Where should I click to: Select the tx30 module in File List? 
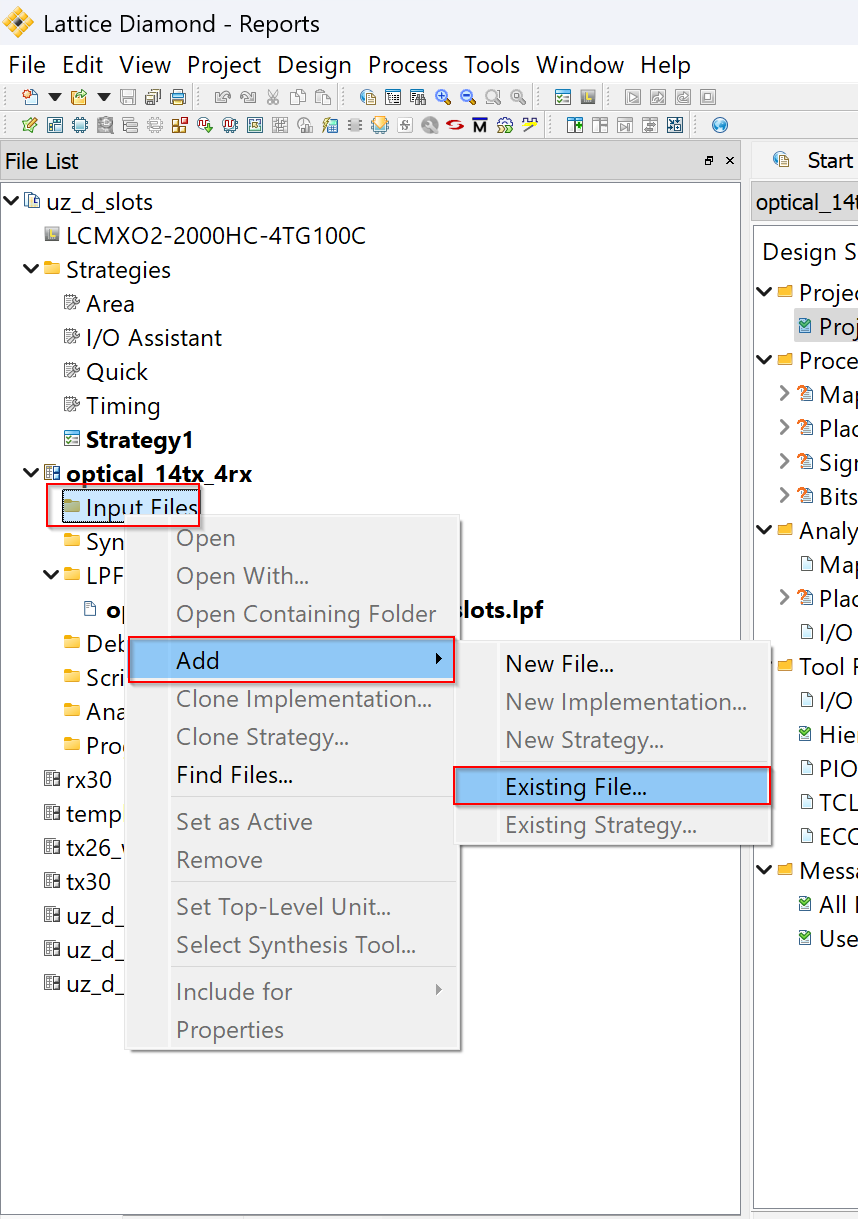coord(89,882)
